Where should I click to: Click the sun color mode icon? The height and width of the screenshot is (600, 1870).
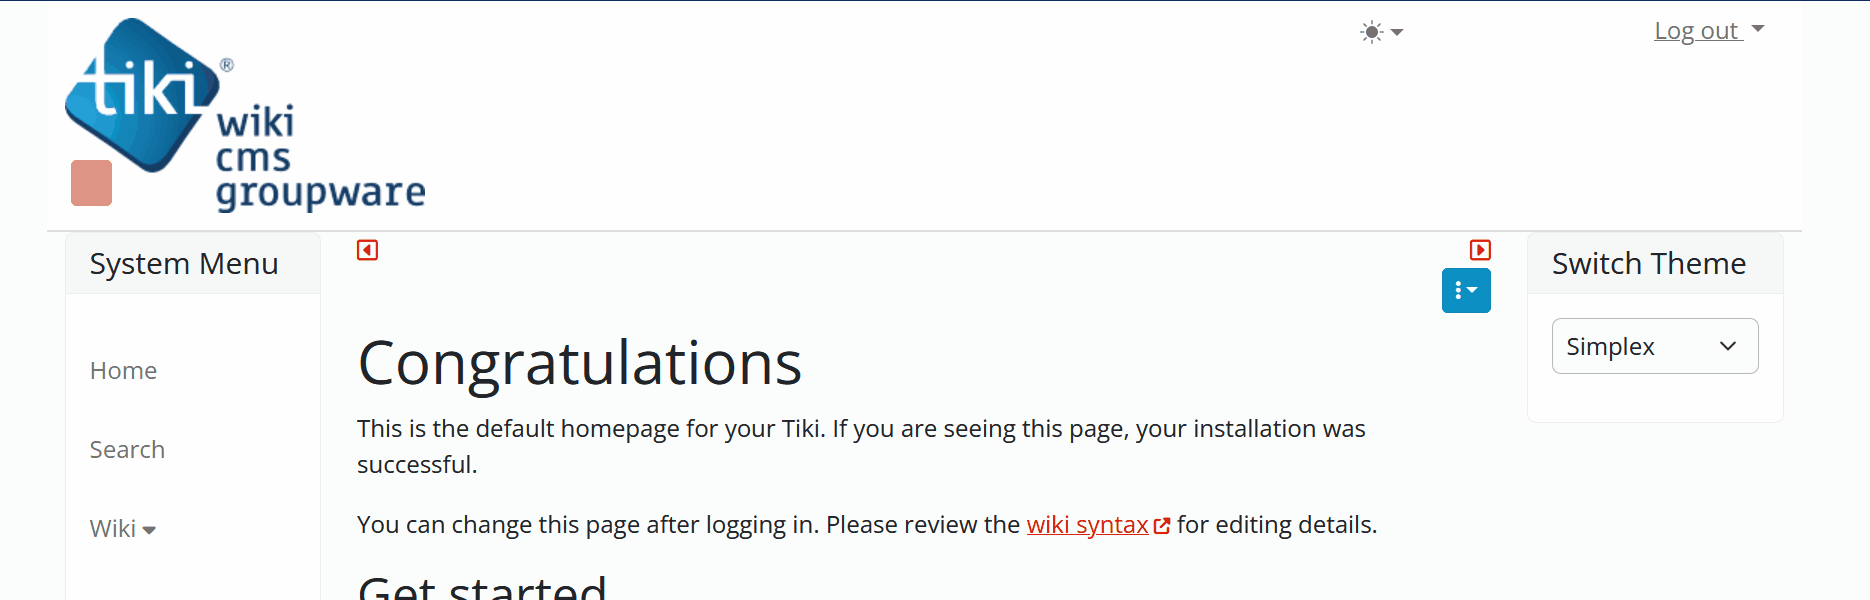(1372, 32)
